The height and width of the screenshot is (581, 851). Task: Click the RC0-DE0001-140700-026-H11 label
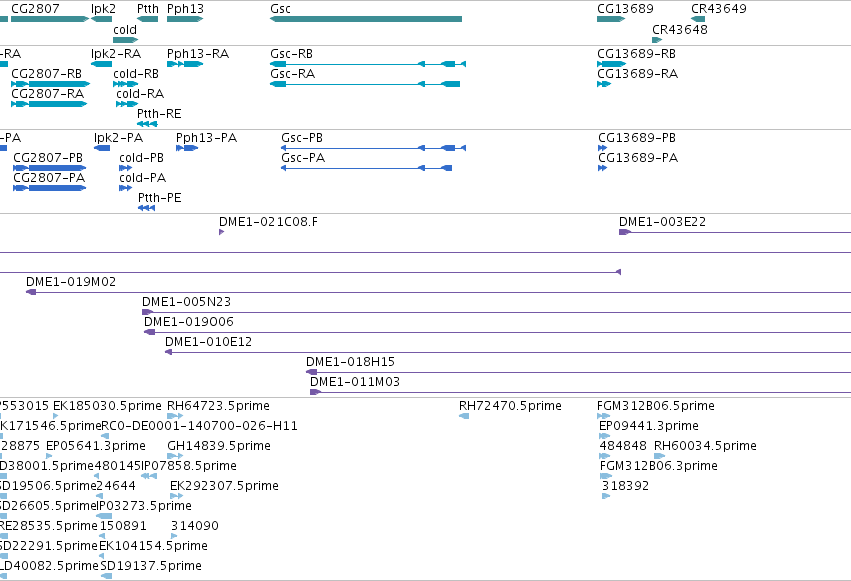click(x=199, y=426)
